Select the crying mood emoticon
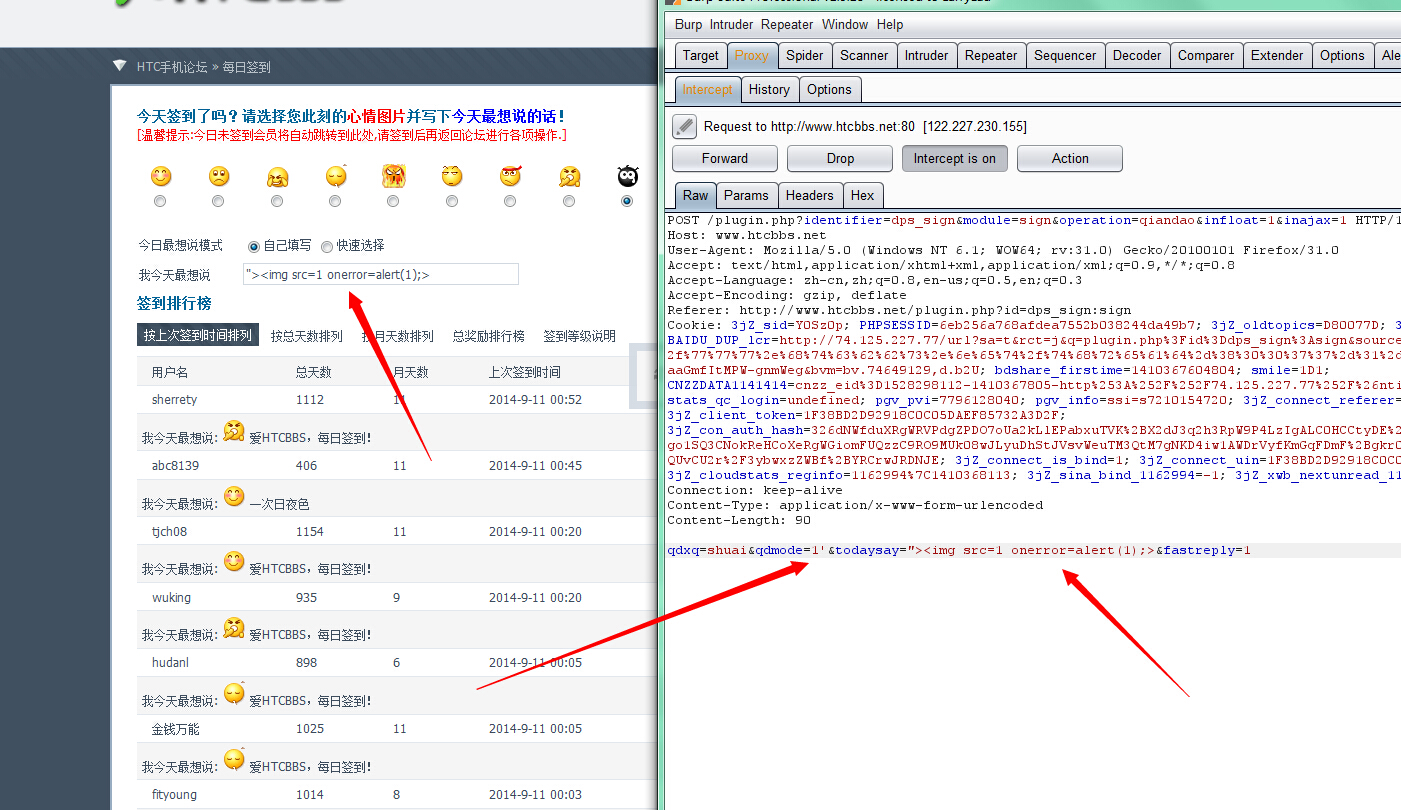Viewport: 1401px width, 810px height. click(x=277, y=178)
